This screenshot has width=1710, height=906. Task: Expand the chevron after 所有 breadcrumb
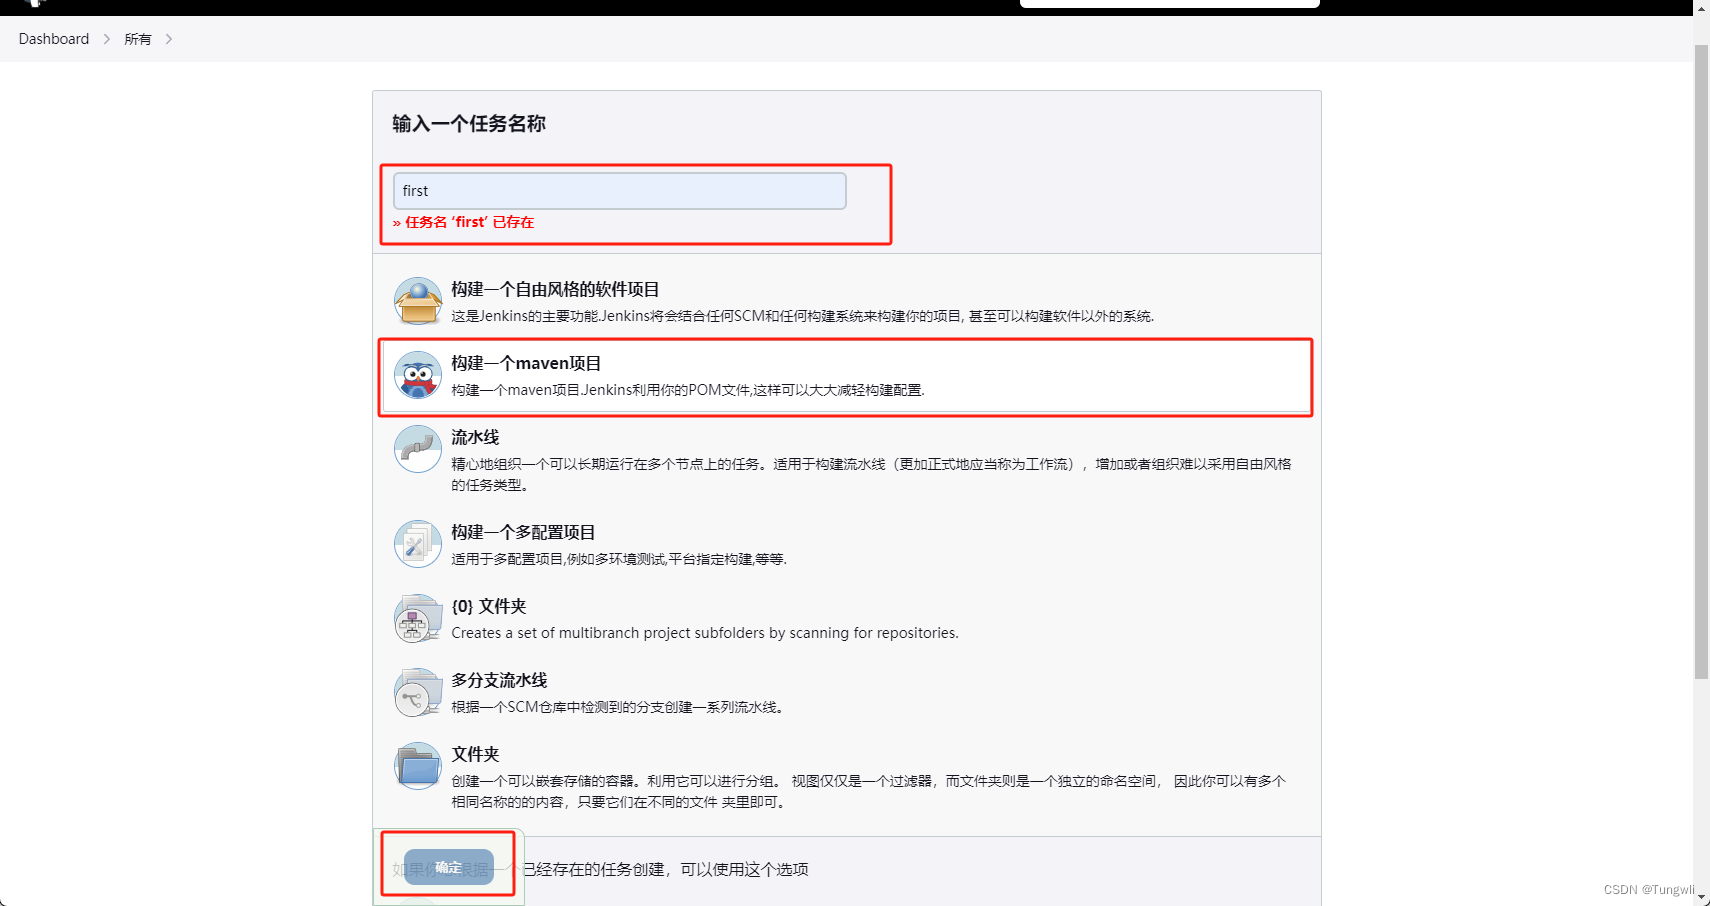169,39
